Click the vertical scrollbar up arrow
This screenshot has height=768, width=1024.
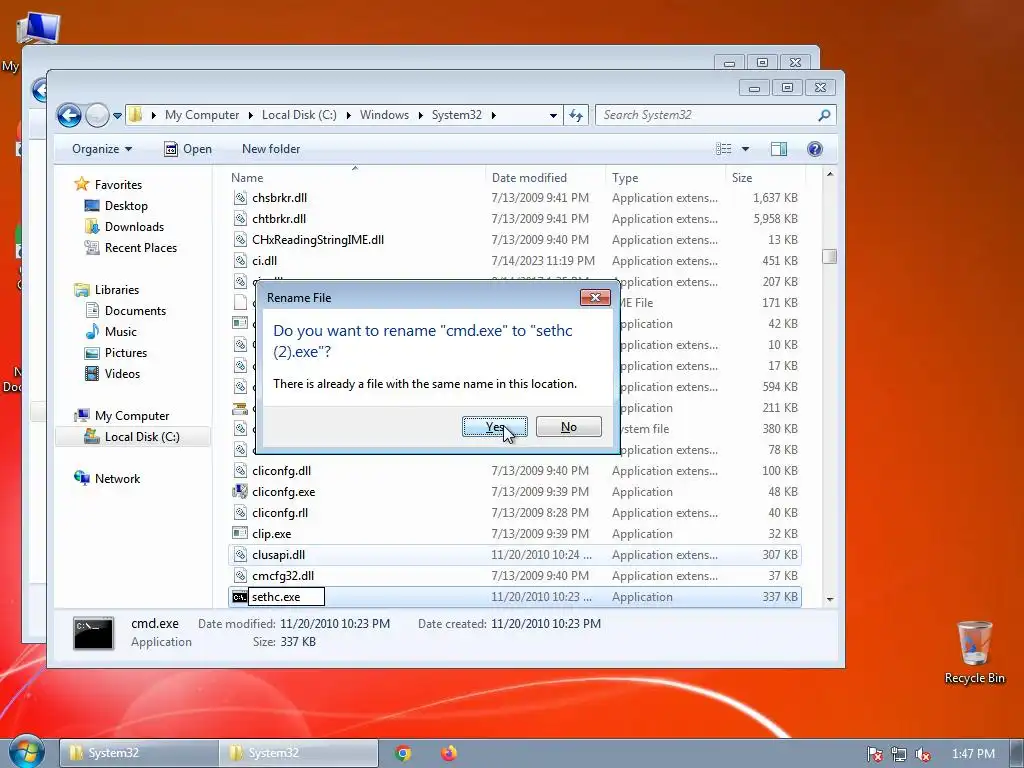pos(829,174)
